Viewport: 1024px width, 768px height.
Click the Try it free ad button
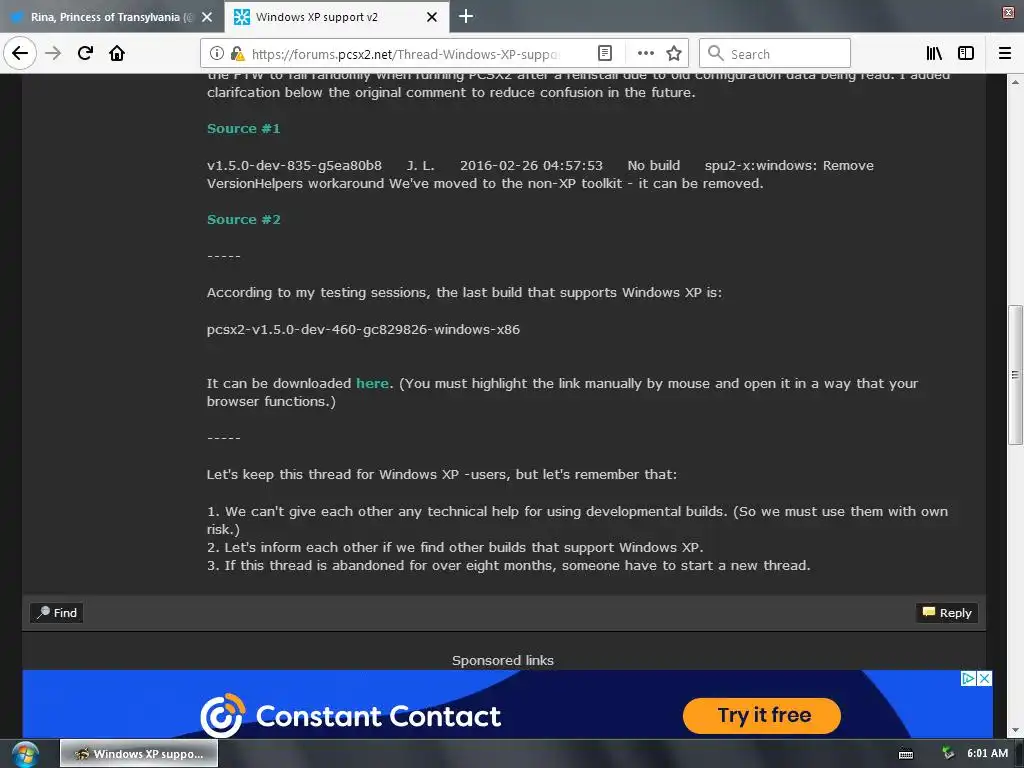[x=762, y=716]
